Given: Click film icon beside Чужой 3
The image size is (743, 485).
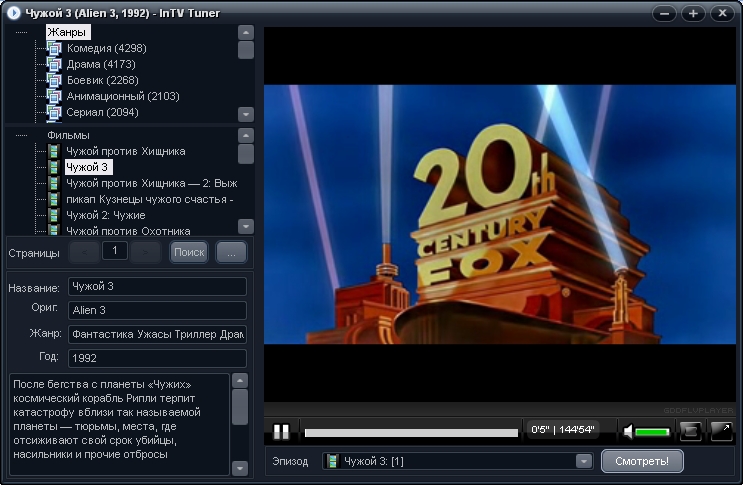Looking at the screenshot, I should (54, 167).
